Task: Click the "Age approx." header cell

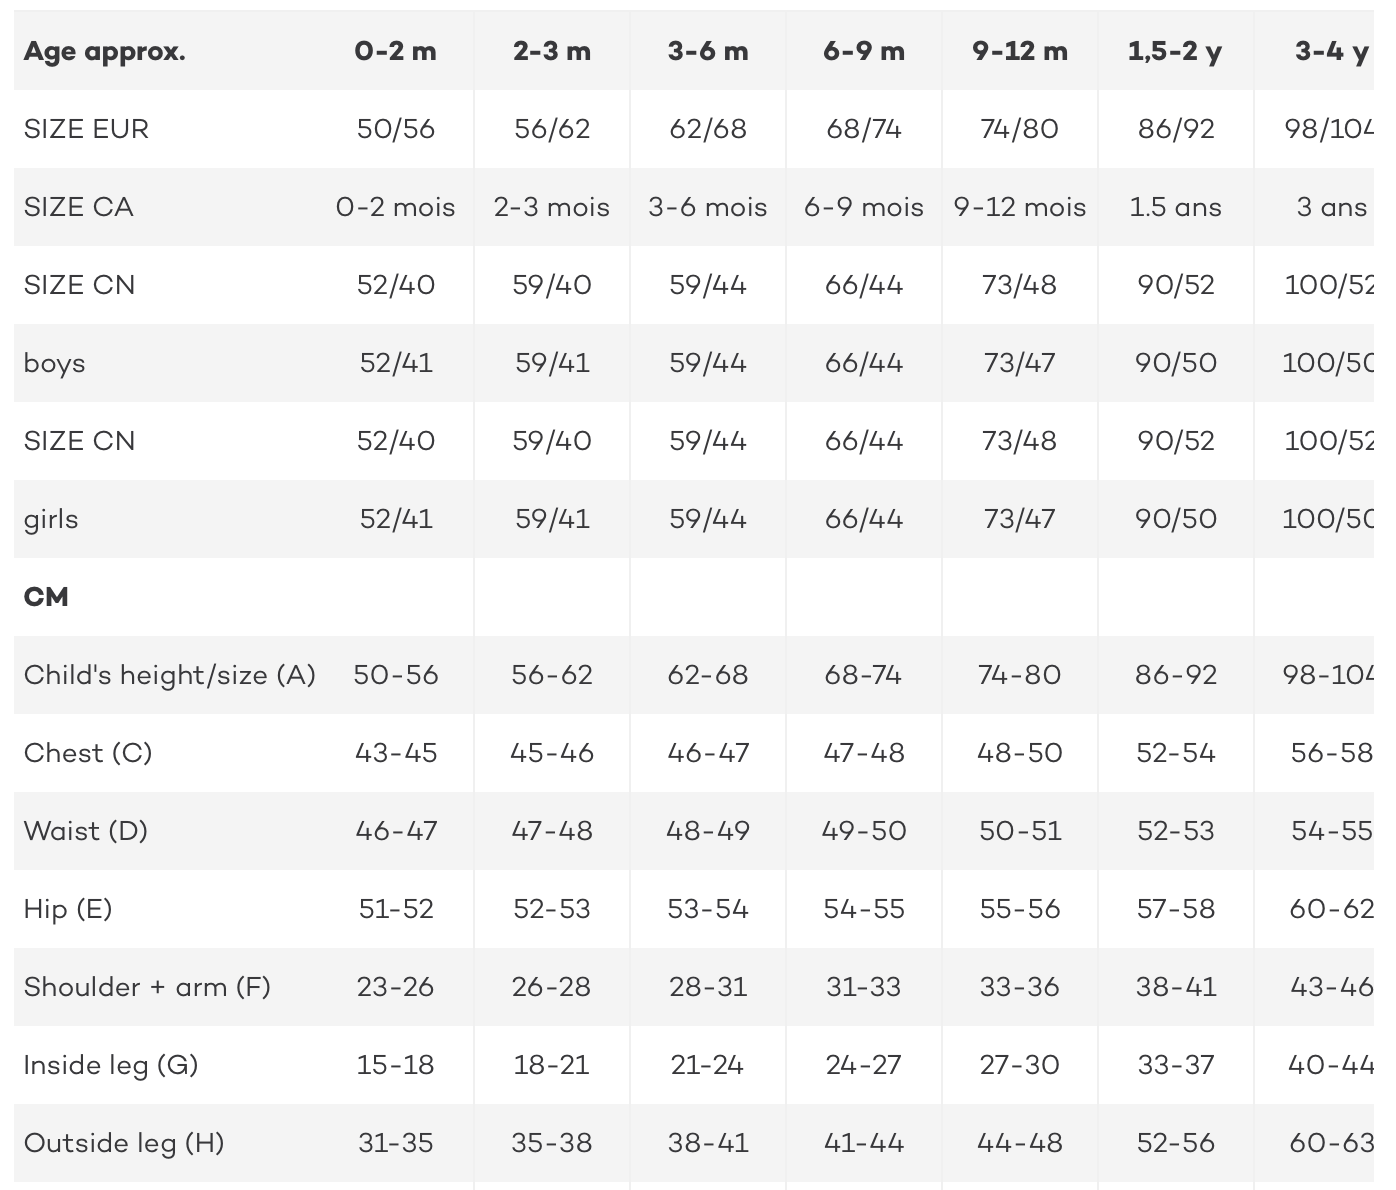Action: click(x=104, y=52)
